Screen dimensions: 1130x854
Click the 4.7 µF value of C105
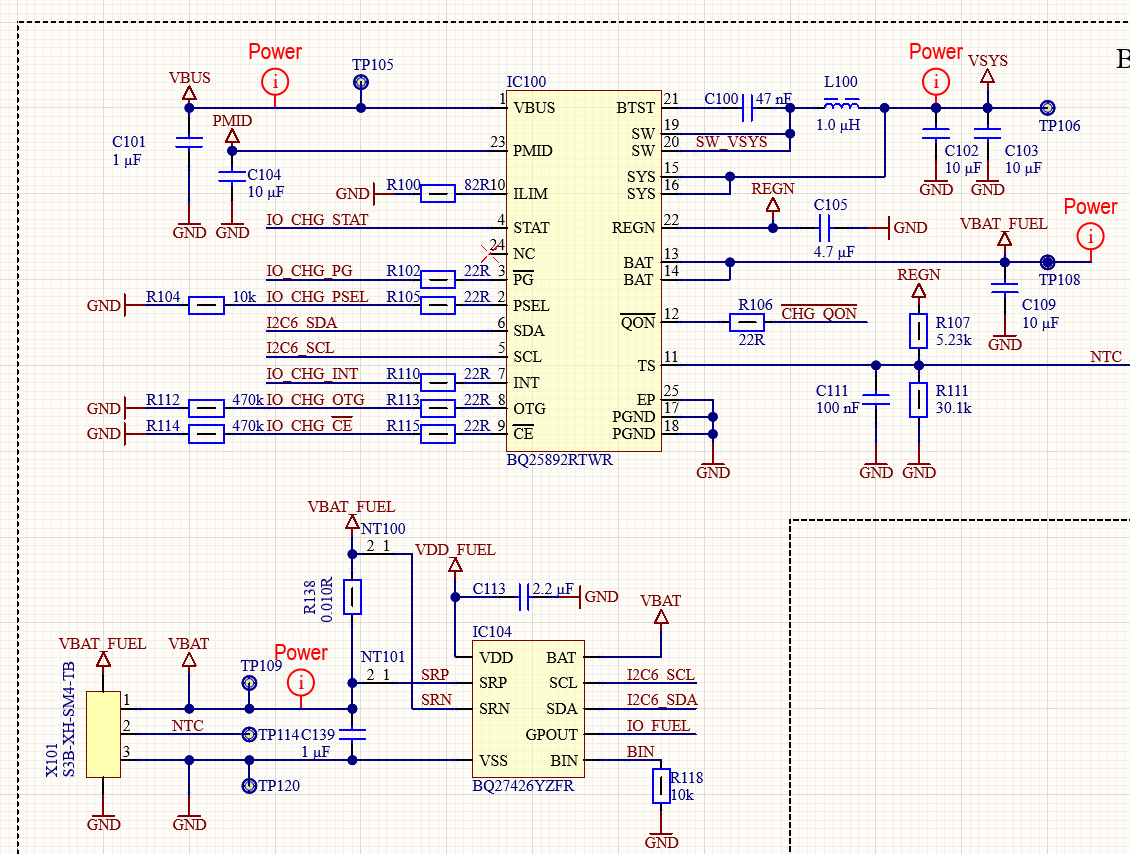(x=834, y=252)
